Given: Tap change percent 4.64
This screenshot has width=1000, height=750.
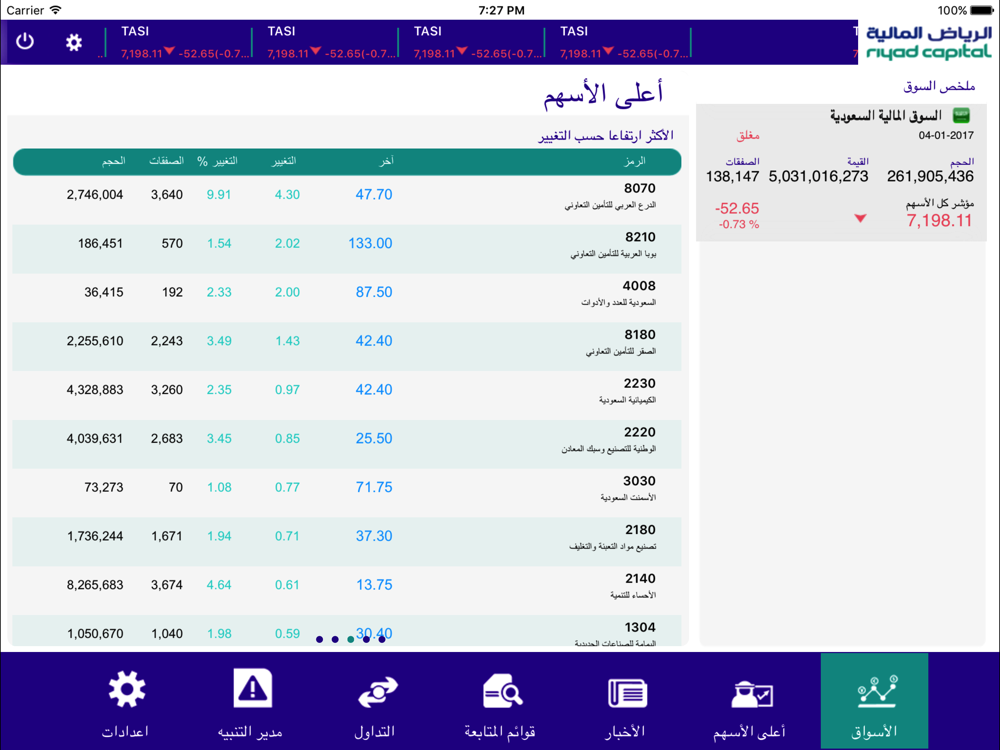Looking at the screenshot, I should (x=219, y=585).
